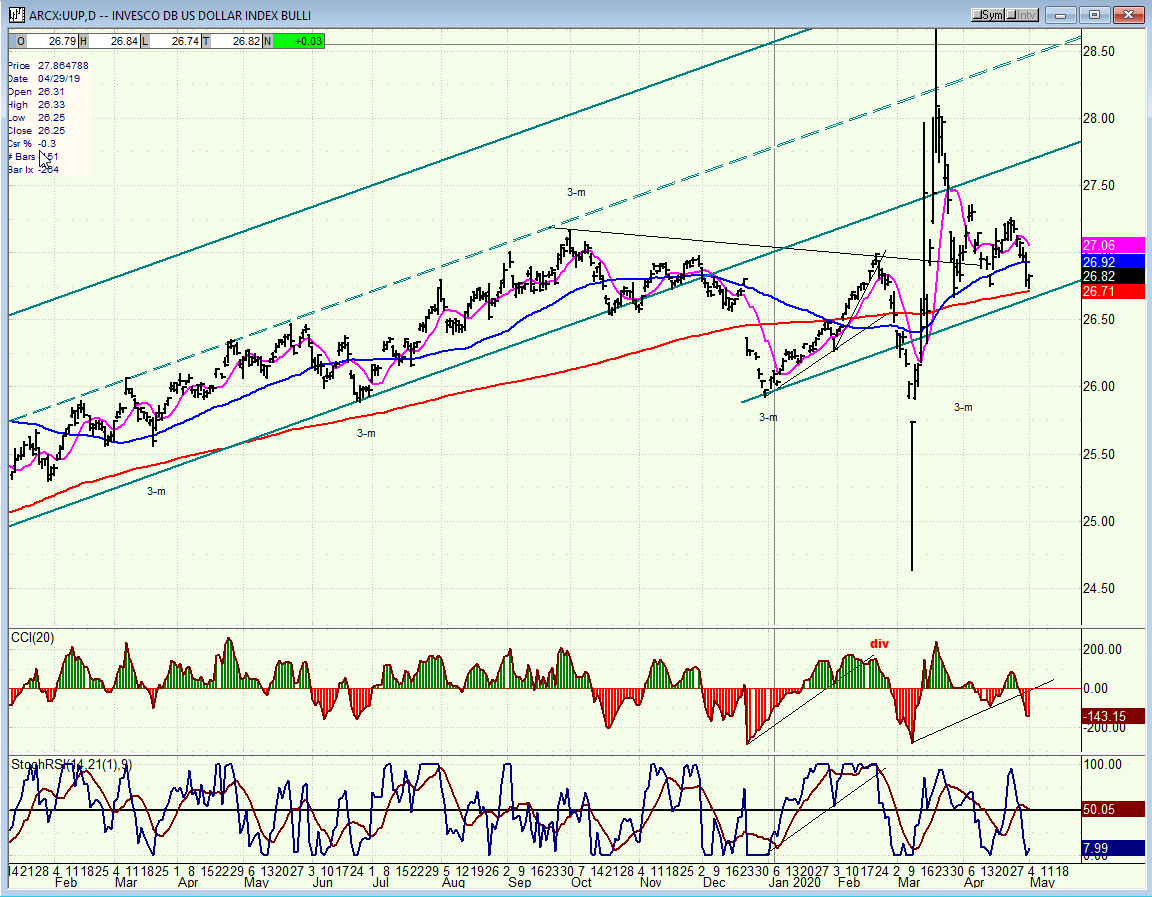Click the red div annotation on CCI panel
Image resolution: width=1152 pixels, height=897 pixels.
879,644
